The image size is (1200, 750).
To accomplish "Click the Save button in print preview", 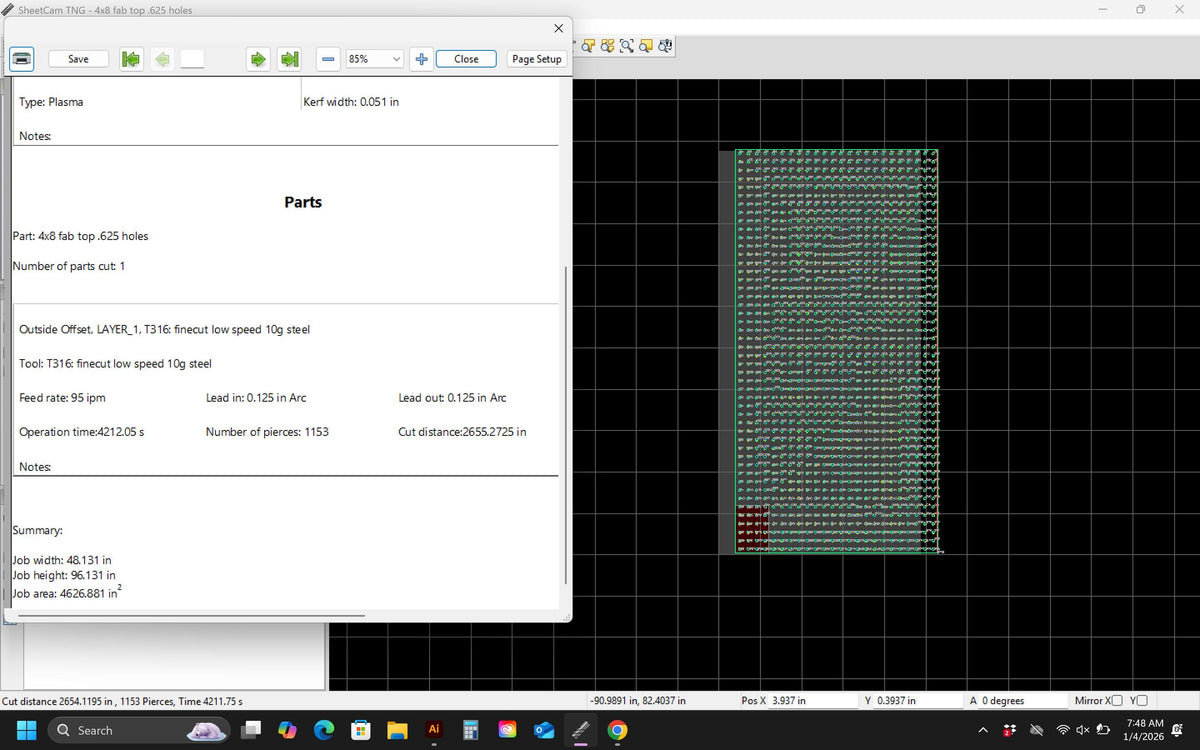I will point(78,59).
